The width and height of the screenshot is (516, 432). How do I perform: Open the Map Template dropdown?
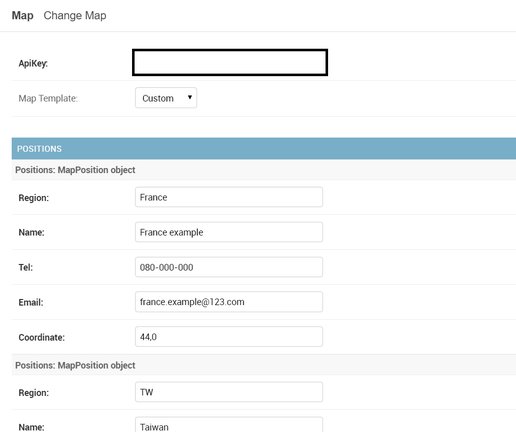[166, 98]
